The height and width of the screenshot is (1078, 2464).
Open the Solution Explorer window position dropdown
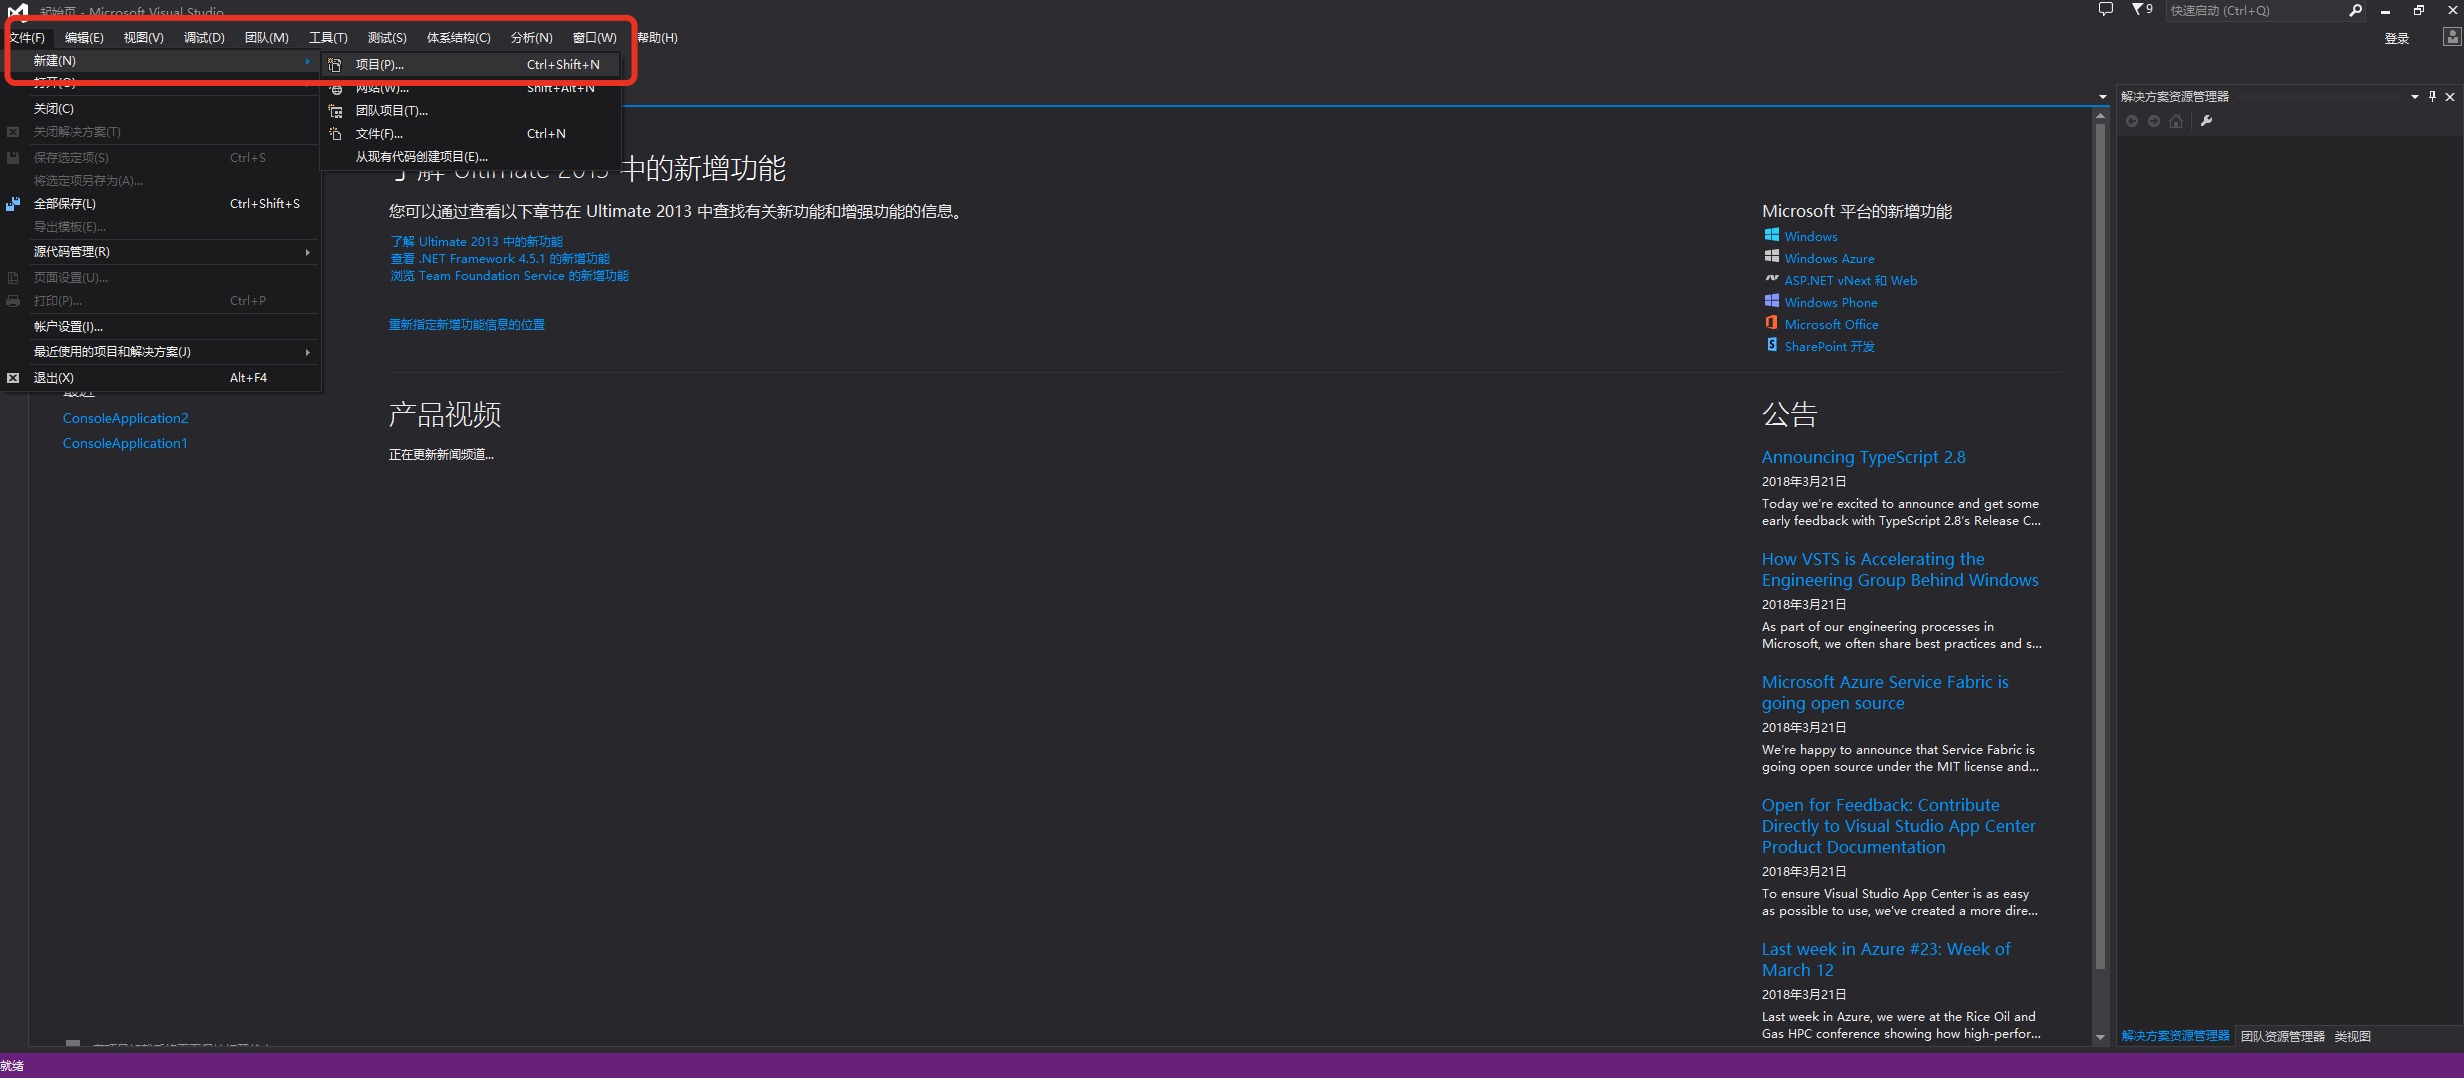point(2414,97)
